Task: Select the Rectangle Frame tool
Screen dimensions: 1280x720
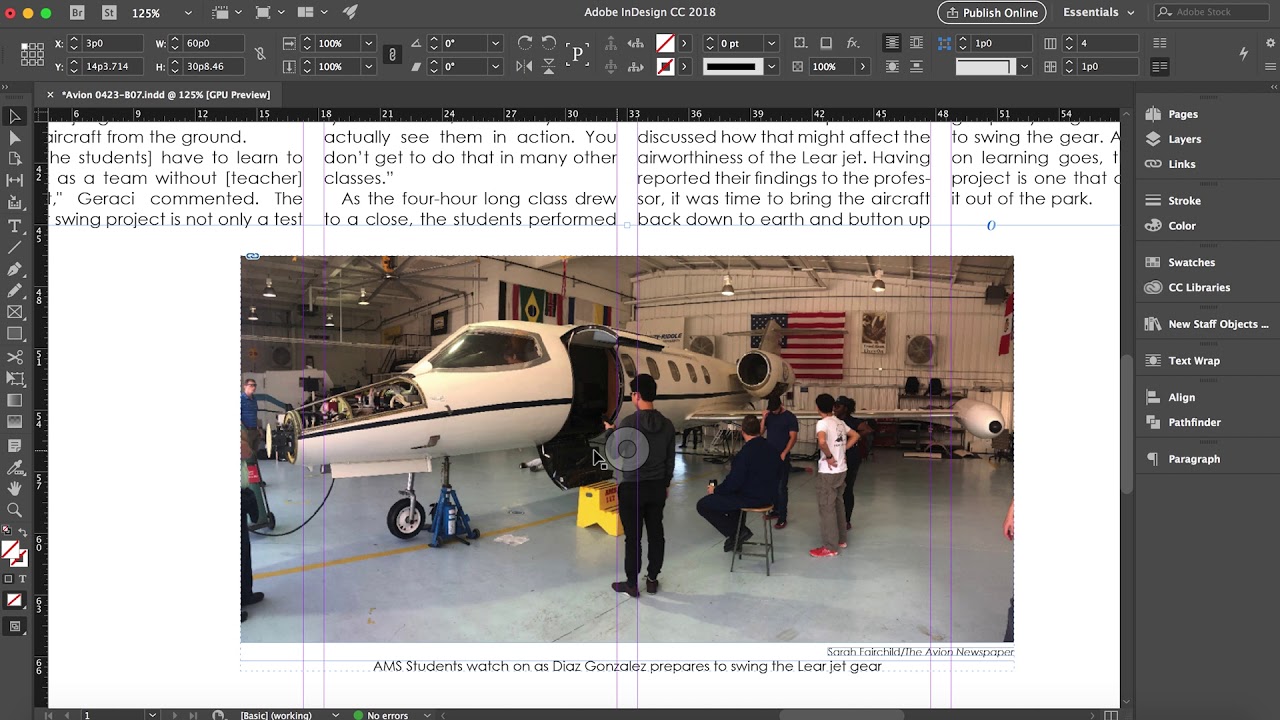Action: (x=14, y=313)
